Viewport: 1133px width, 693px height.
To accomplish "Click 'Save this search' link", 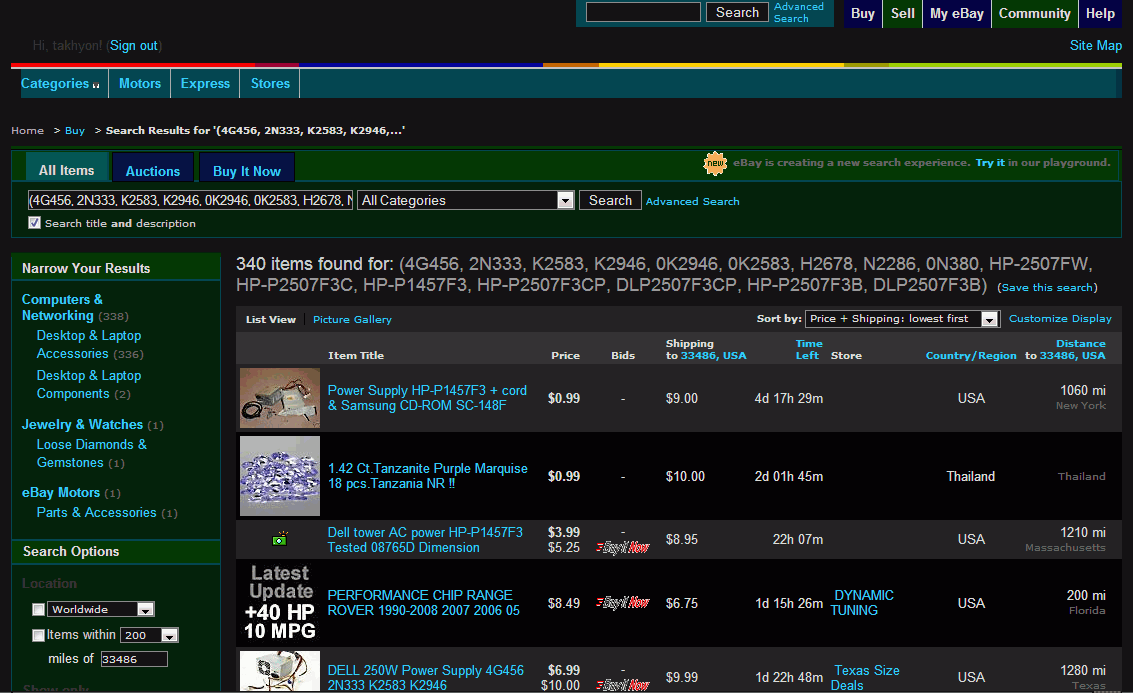I will (x=1047, y=288).
